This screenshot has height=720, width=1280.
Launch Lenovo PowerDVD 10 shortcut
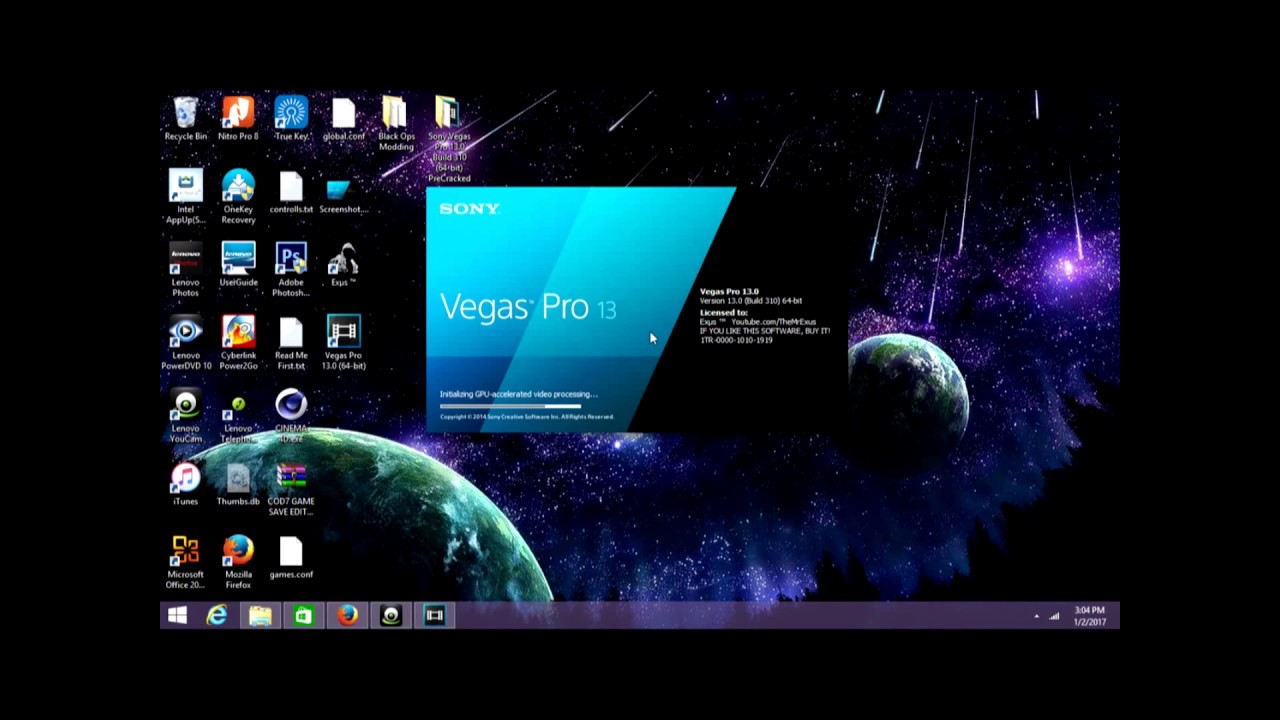pyautogui.click(x=185, y=342)
